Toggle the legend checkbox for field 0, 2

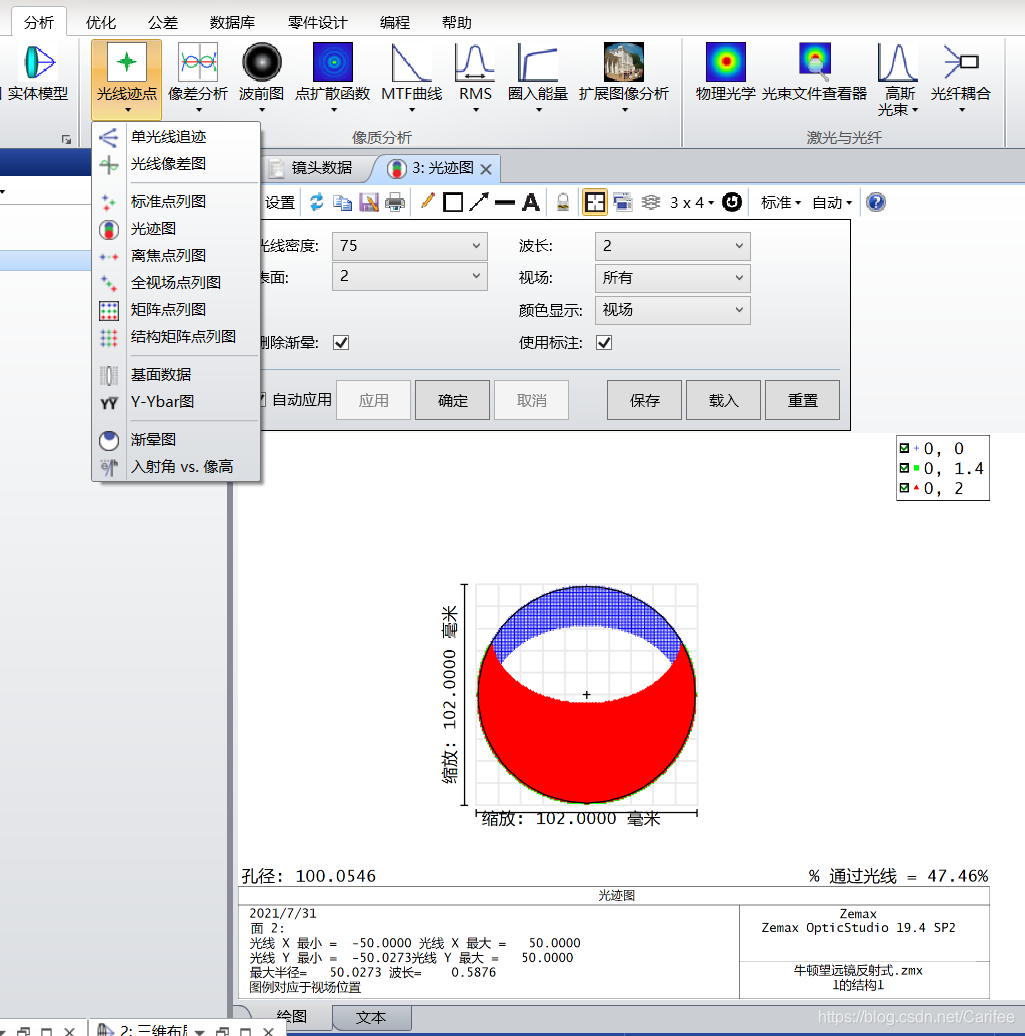pyautogui.click(x=905, y=488)
